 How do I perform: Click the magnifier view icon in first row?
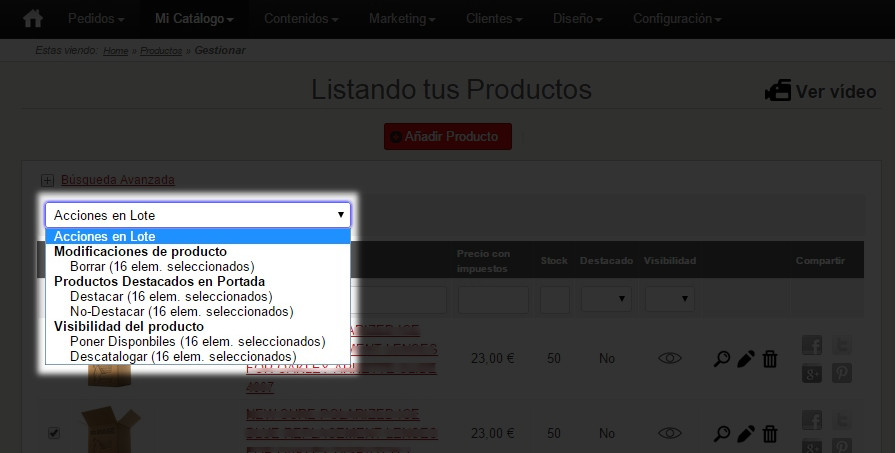coord(721,359)
